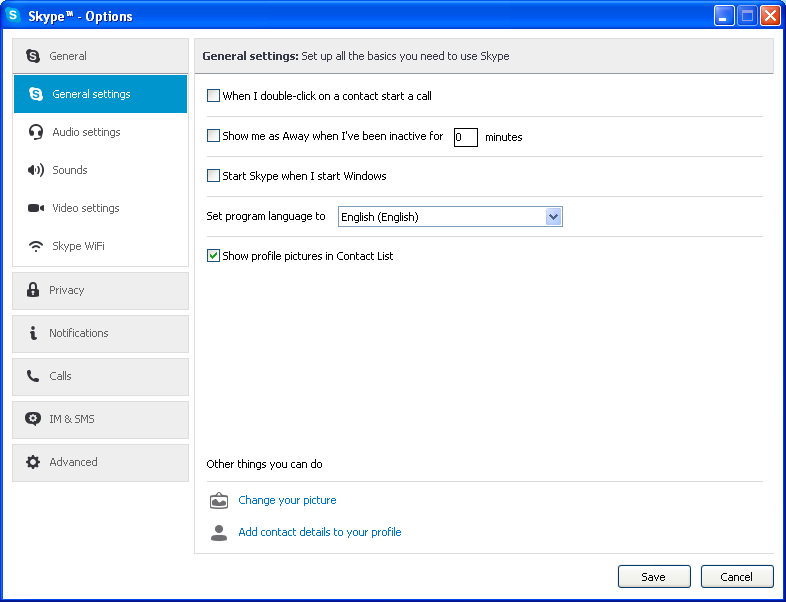Expand the Notifications section
This screenshot has width=786, height=602.
pos(100,333)
